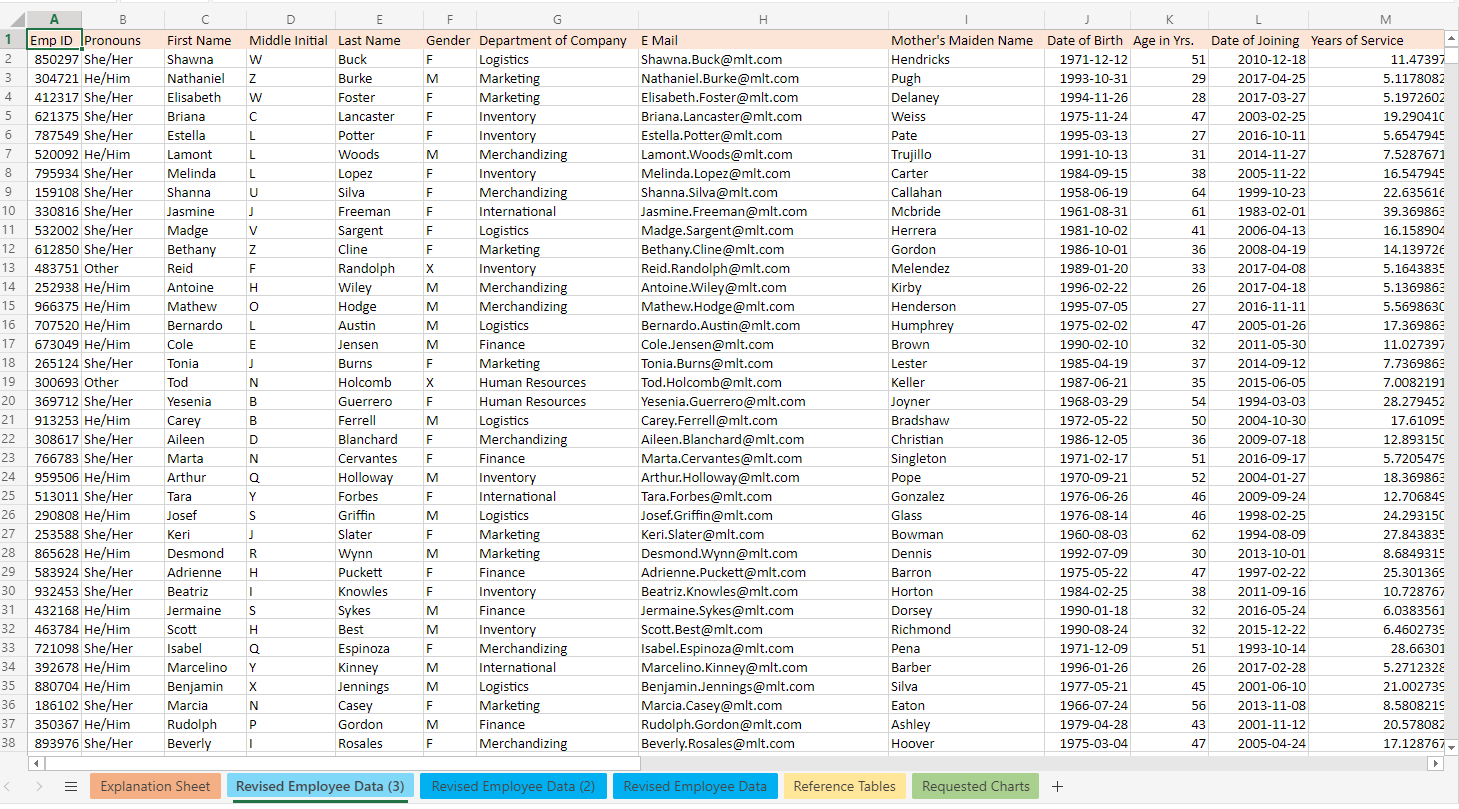Open the Revised Employee Data (2) tab
The height and width of the screenshot is (809, 1459).
[x=513, y=786]
